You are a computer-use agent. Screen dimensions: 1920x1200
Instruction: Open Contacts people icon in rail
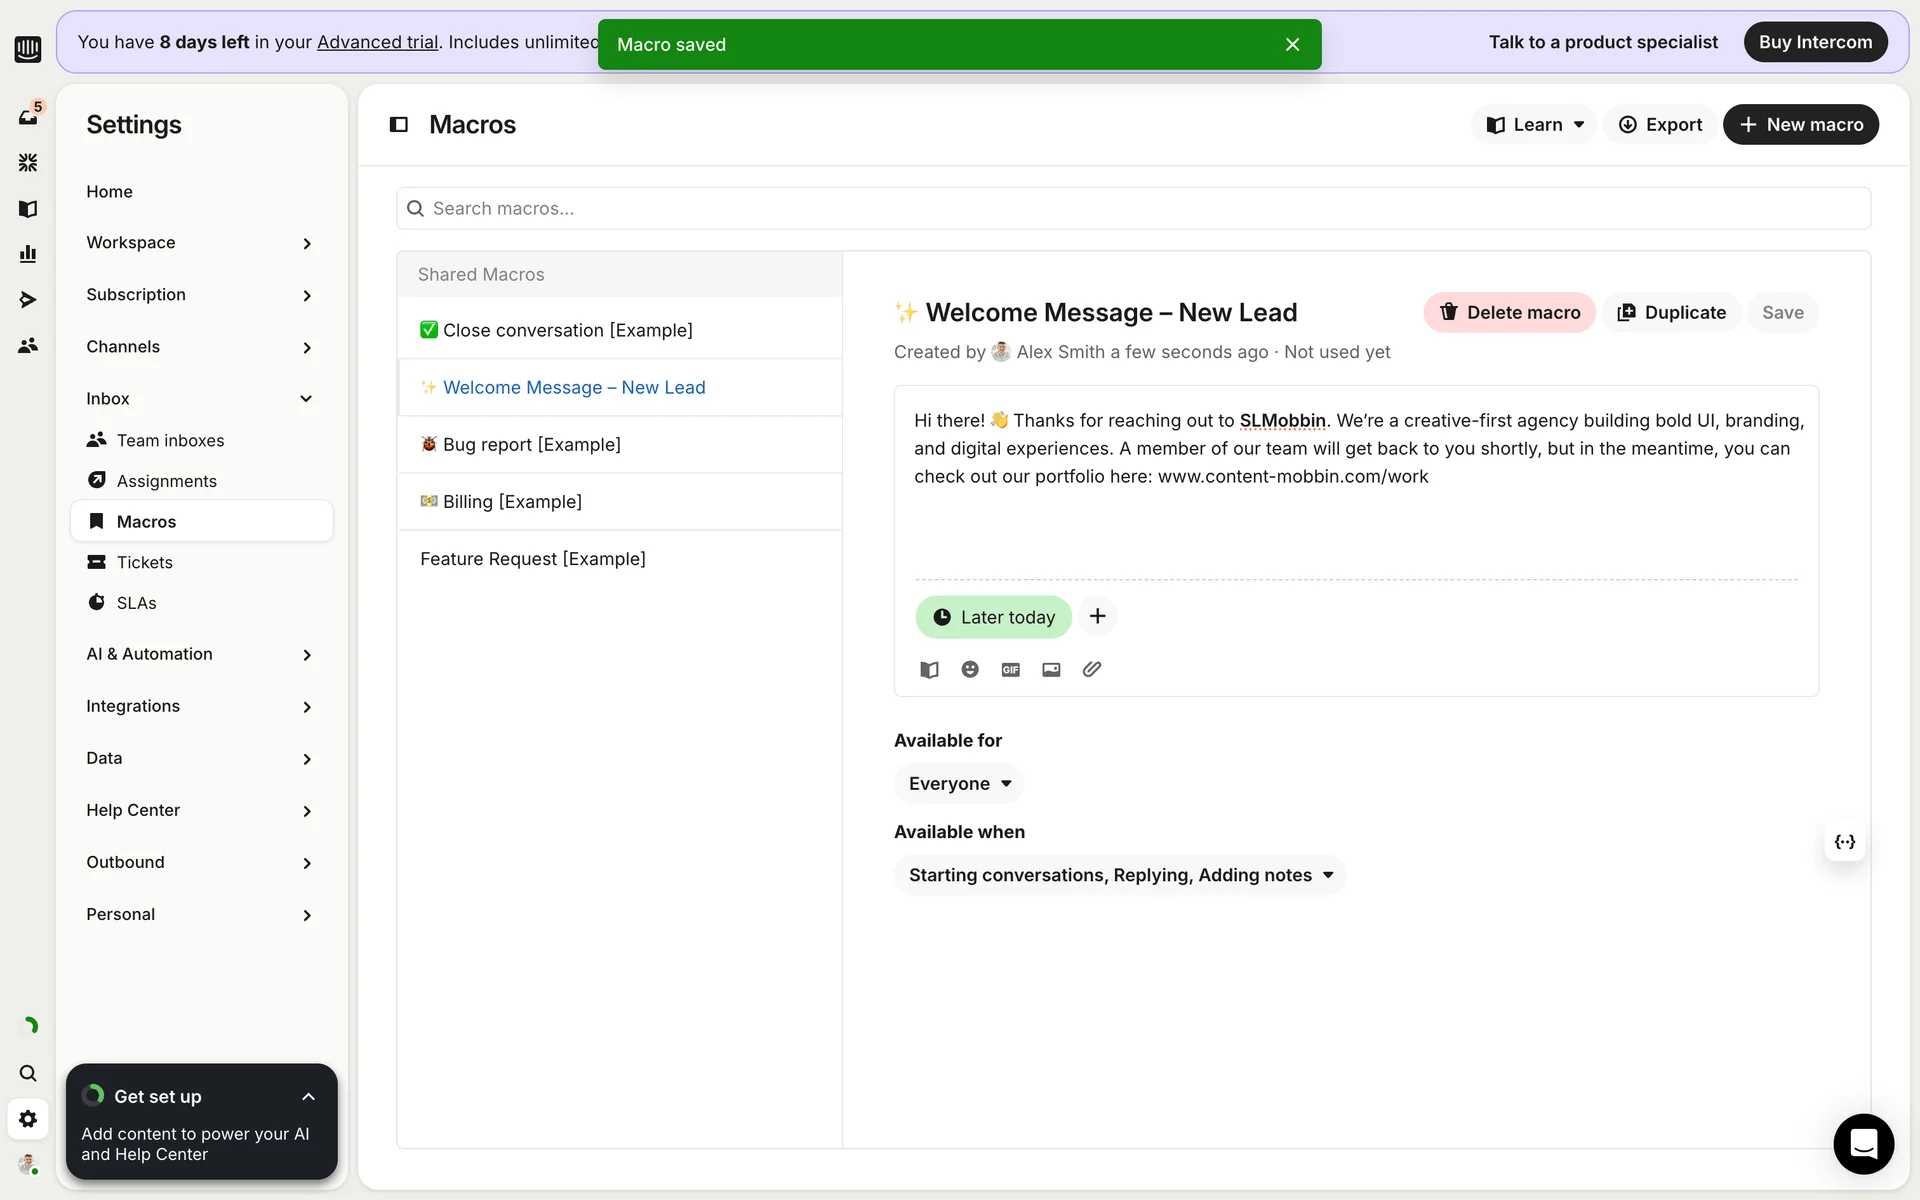pyautogui.click(x=28, y=345)
